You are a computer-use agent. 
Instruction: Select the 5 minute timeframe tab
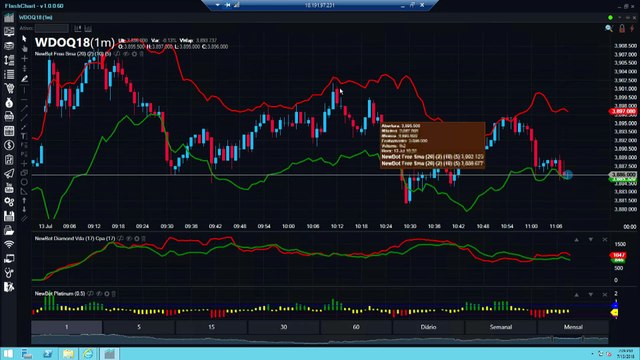point(139,327)
